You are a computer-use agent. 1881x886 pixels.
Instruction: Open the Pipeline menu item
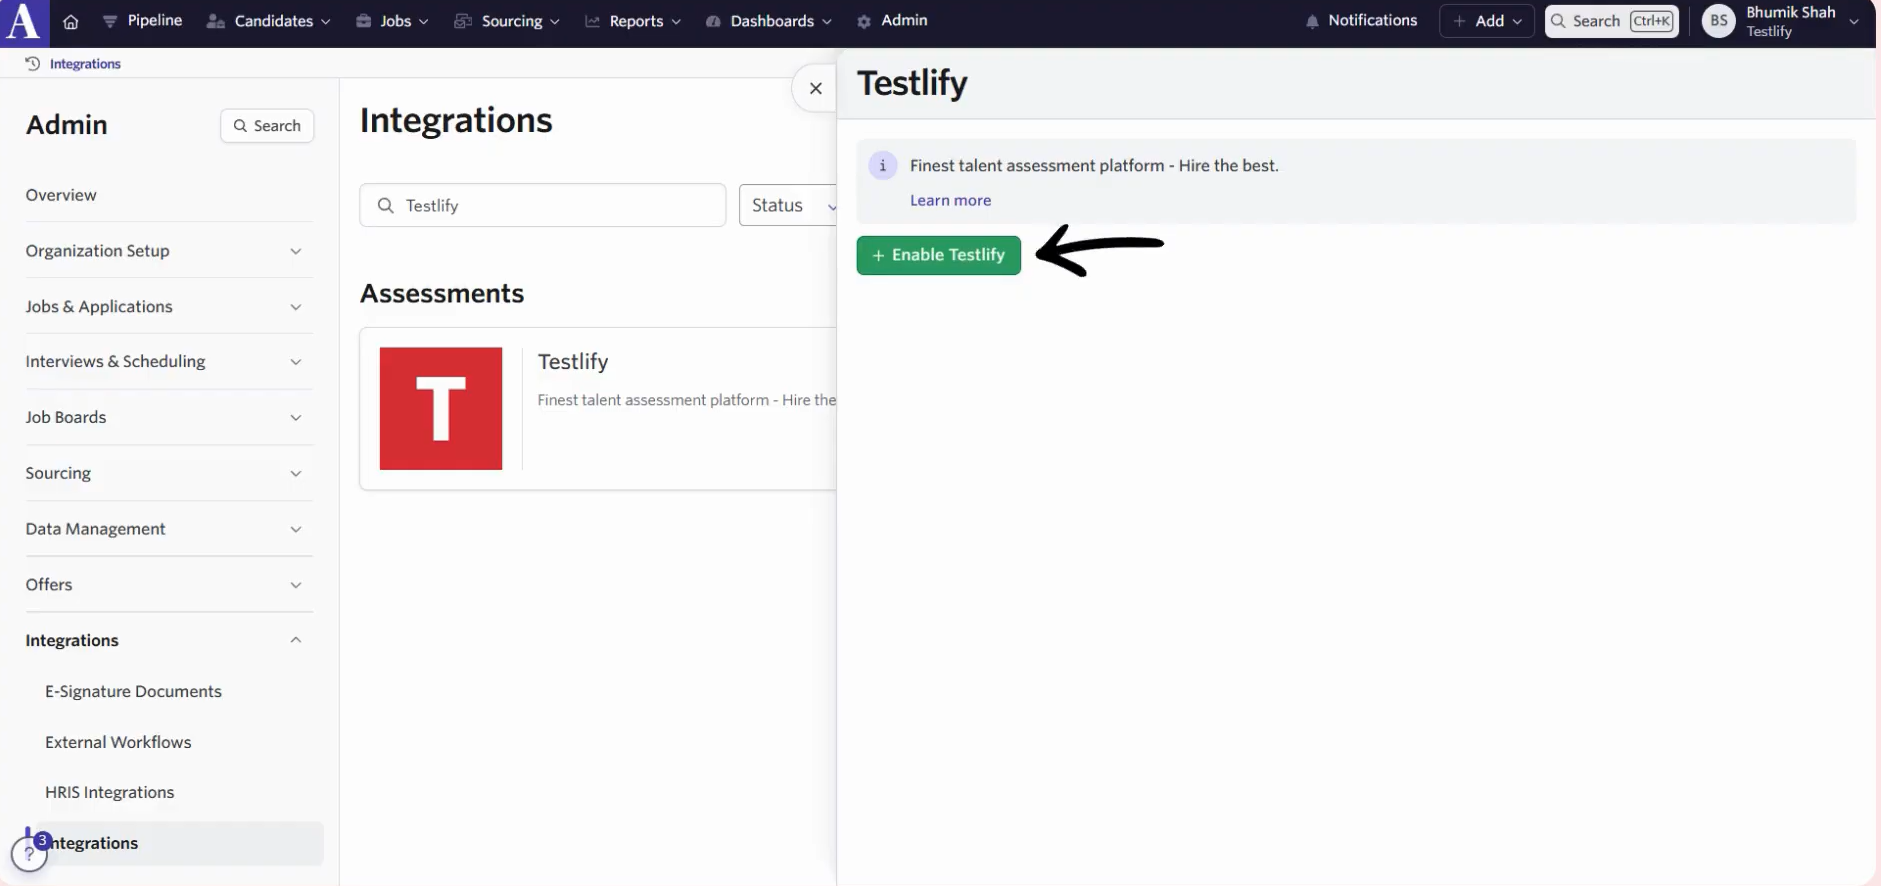pyautogui.click(x=143, y=21)
